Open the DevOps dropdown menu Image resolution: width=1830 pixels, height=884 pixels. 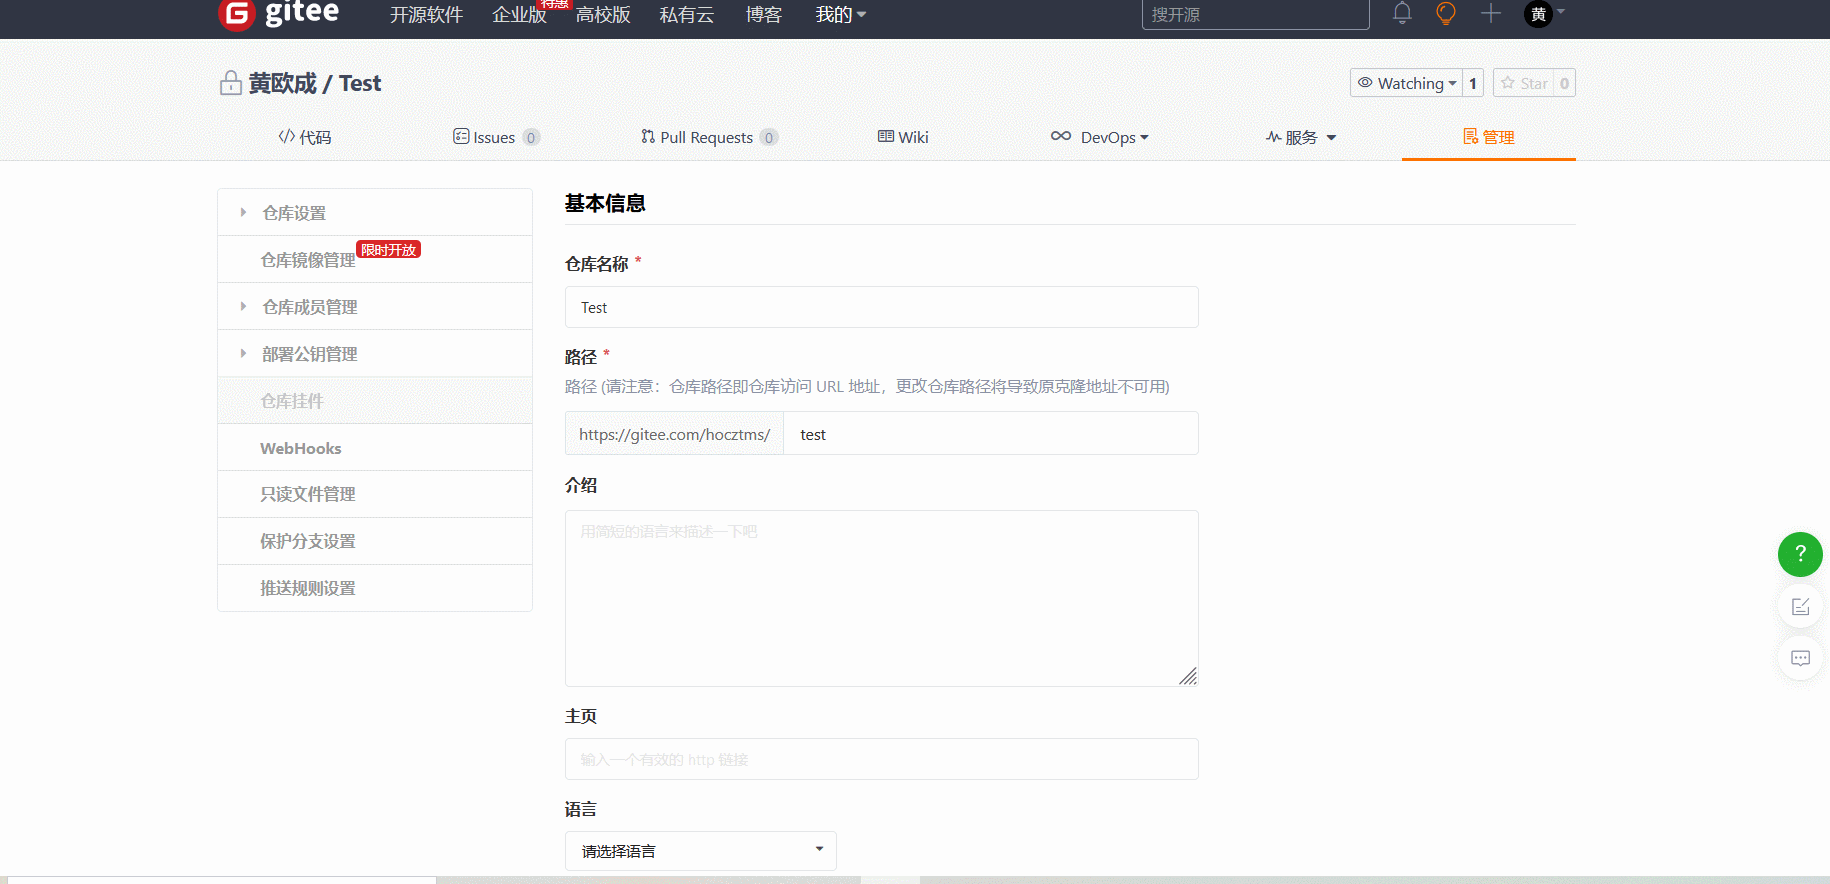[1100, 137]
